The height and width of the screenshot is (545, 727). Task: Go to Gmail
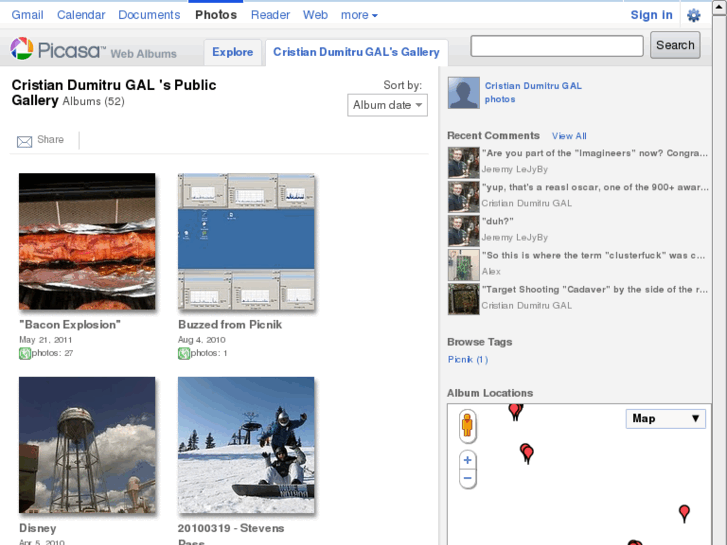27,15
